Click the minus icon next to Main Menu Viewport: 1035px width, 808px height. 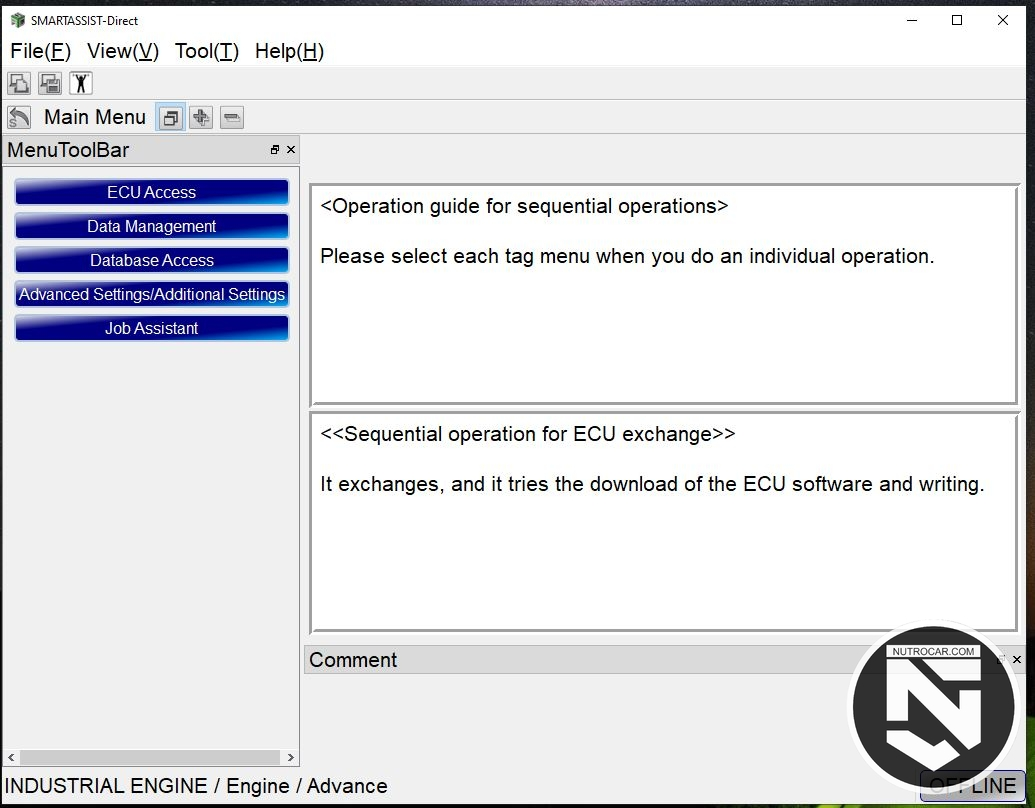coord(231,118)
